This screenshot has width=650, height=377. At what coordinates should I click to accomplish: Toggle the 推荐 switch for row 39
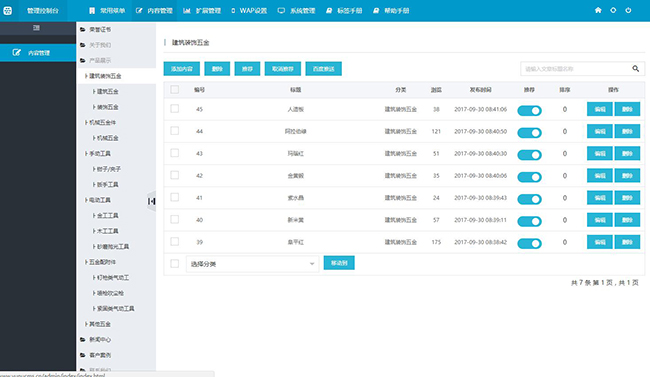(x=529, y=243)
